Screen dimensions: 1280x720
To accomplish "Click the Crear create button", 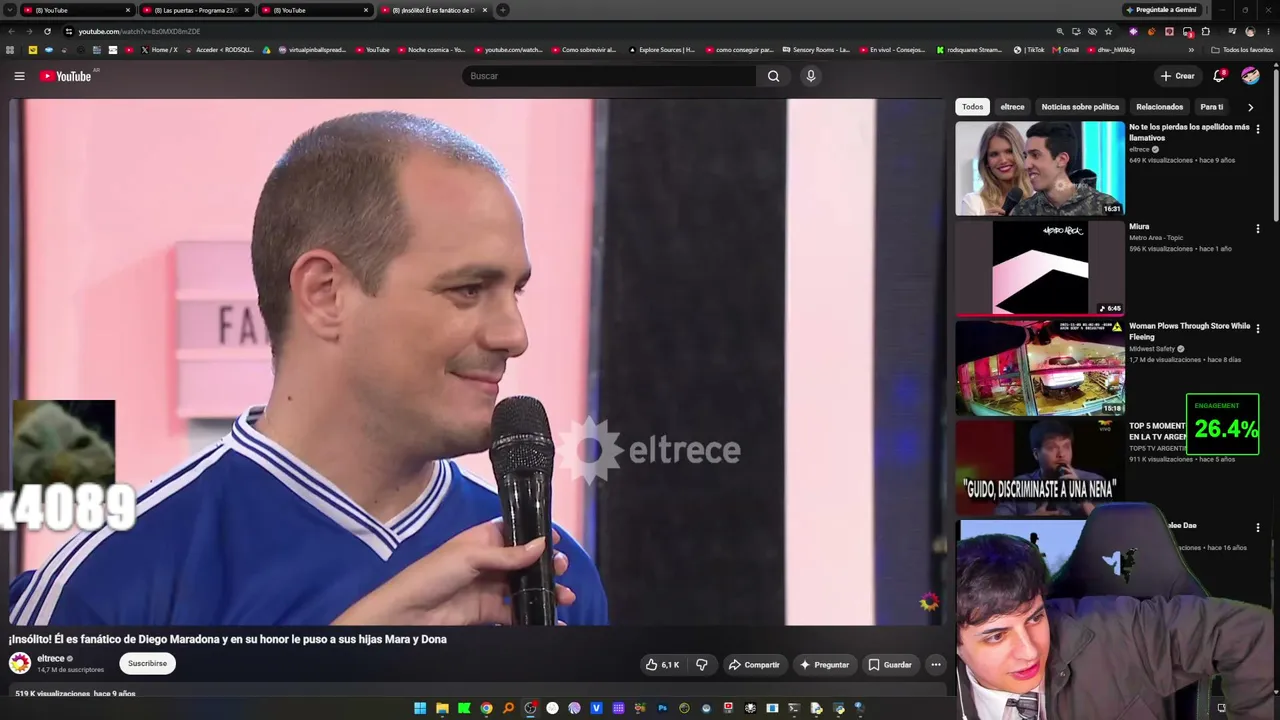I will pyautogui.click(x=1177, y=76).
